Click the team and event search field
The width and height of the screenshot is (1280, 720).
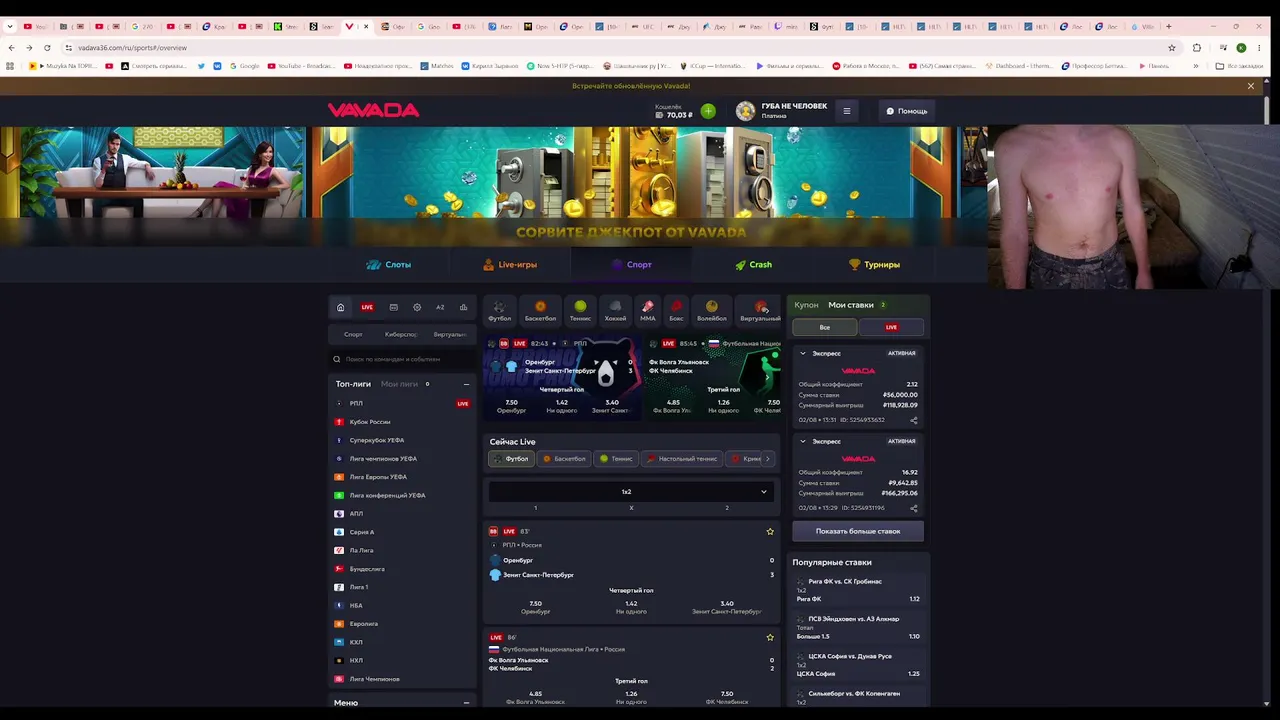402,359
